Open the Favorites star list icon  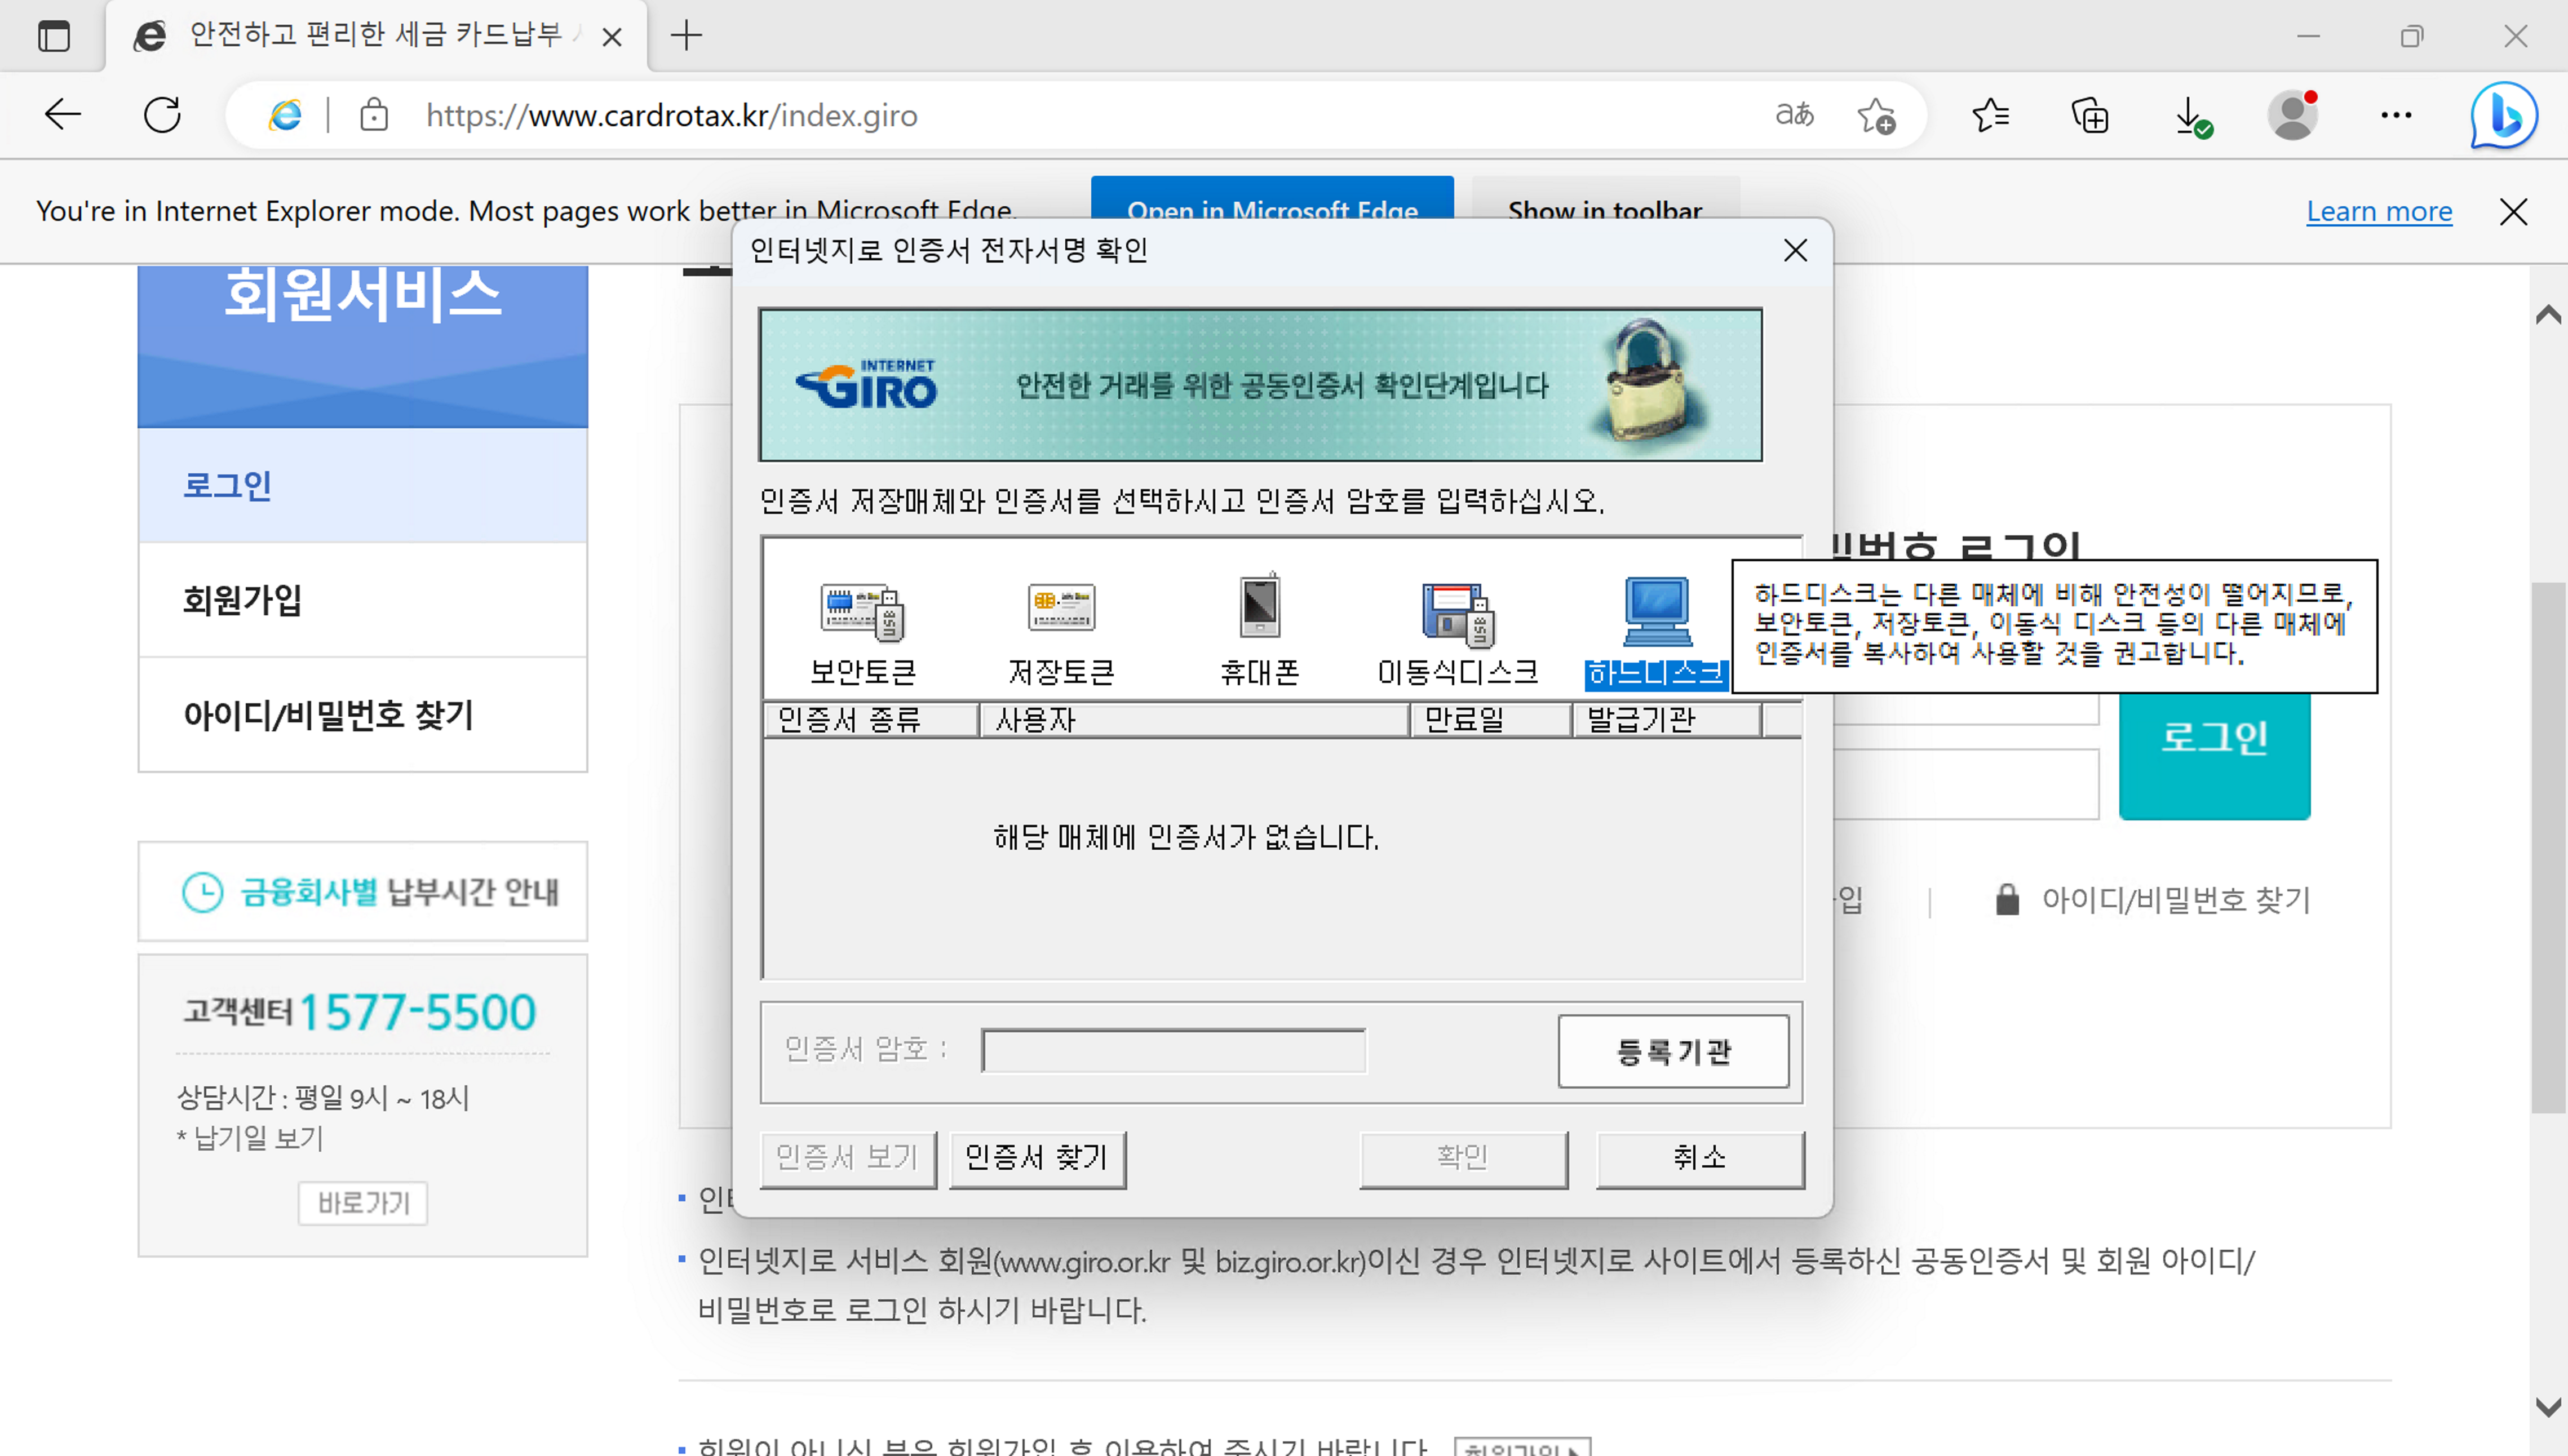click(1990, 116)
